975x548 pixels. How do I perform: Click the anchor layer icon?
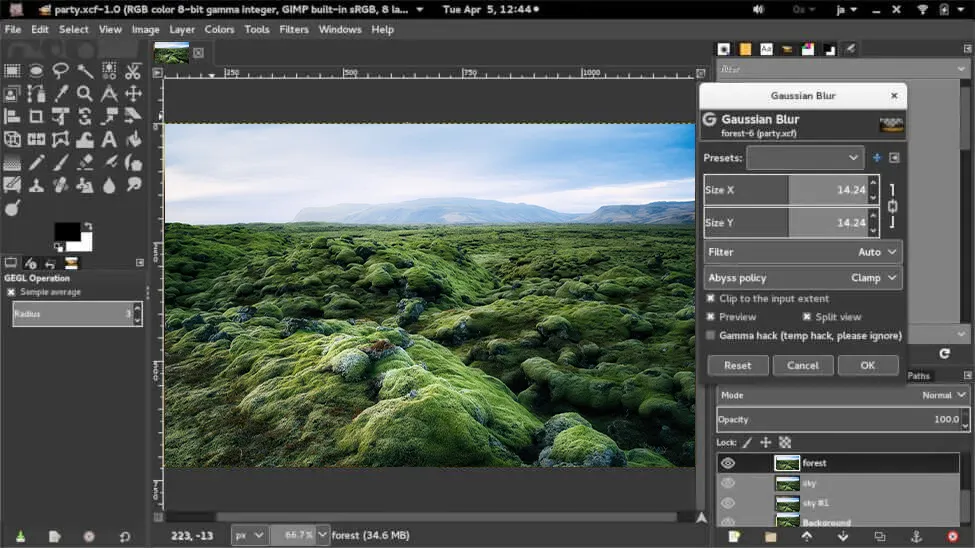pos(916,537)
